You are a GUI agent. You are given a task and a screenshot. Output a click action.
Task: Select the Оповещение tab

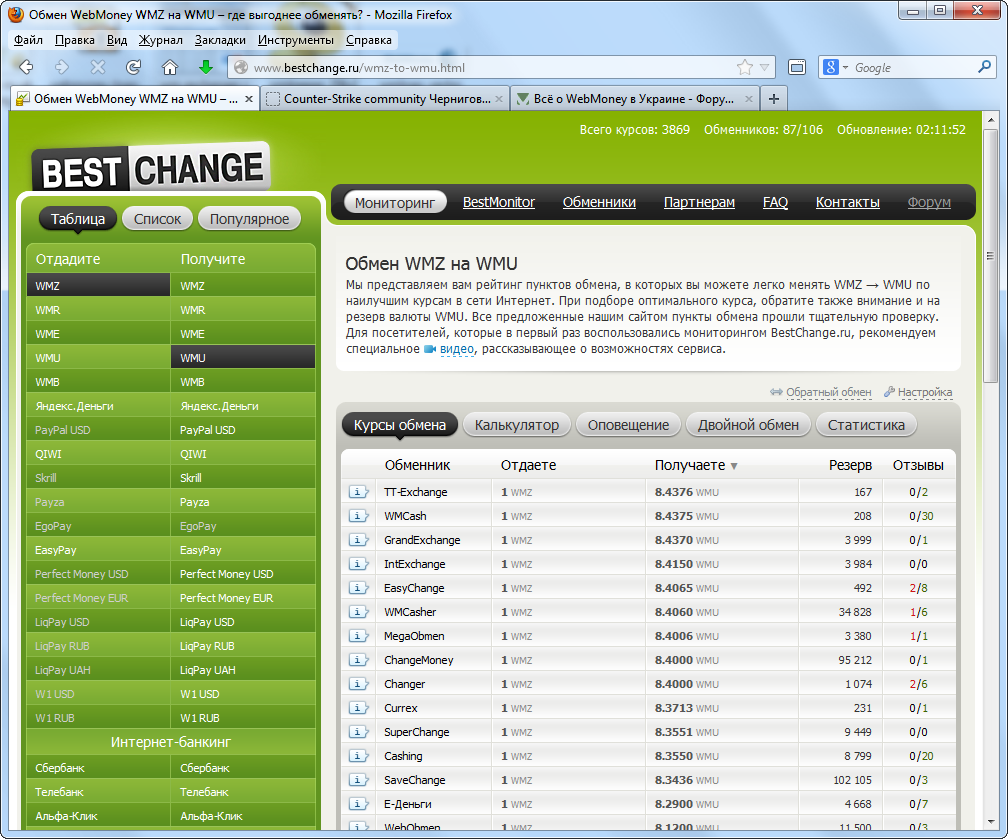[x=628, y=425]
